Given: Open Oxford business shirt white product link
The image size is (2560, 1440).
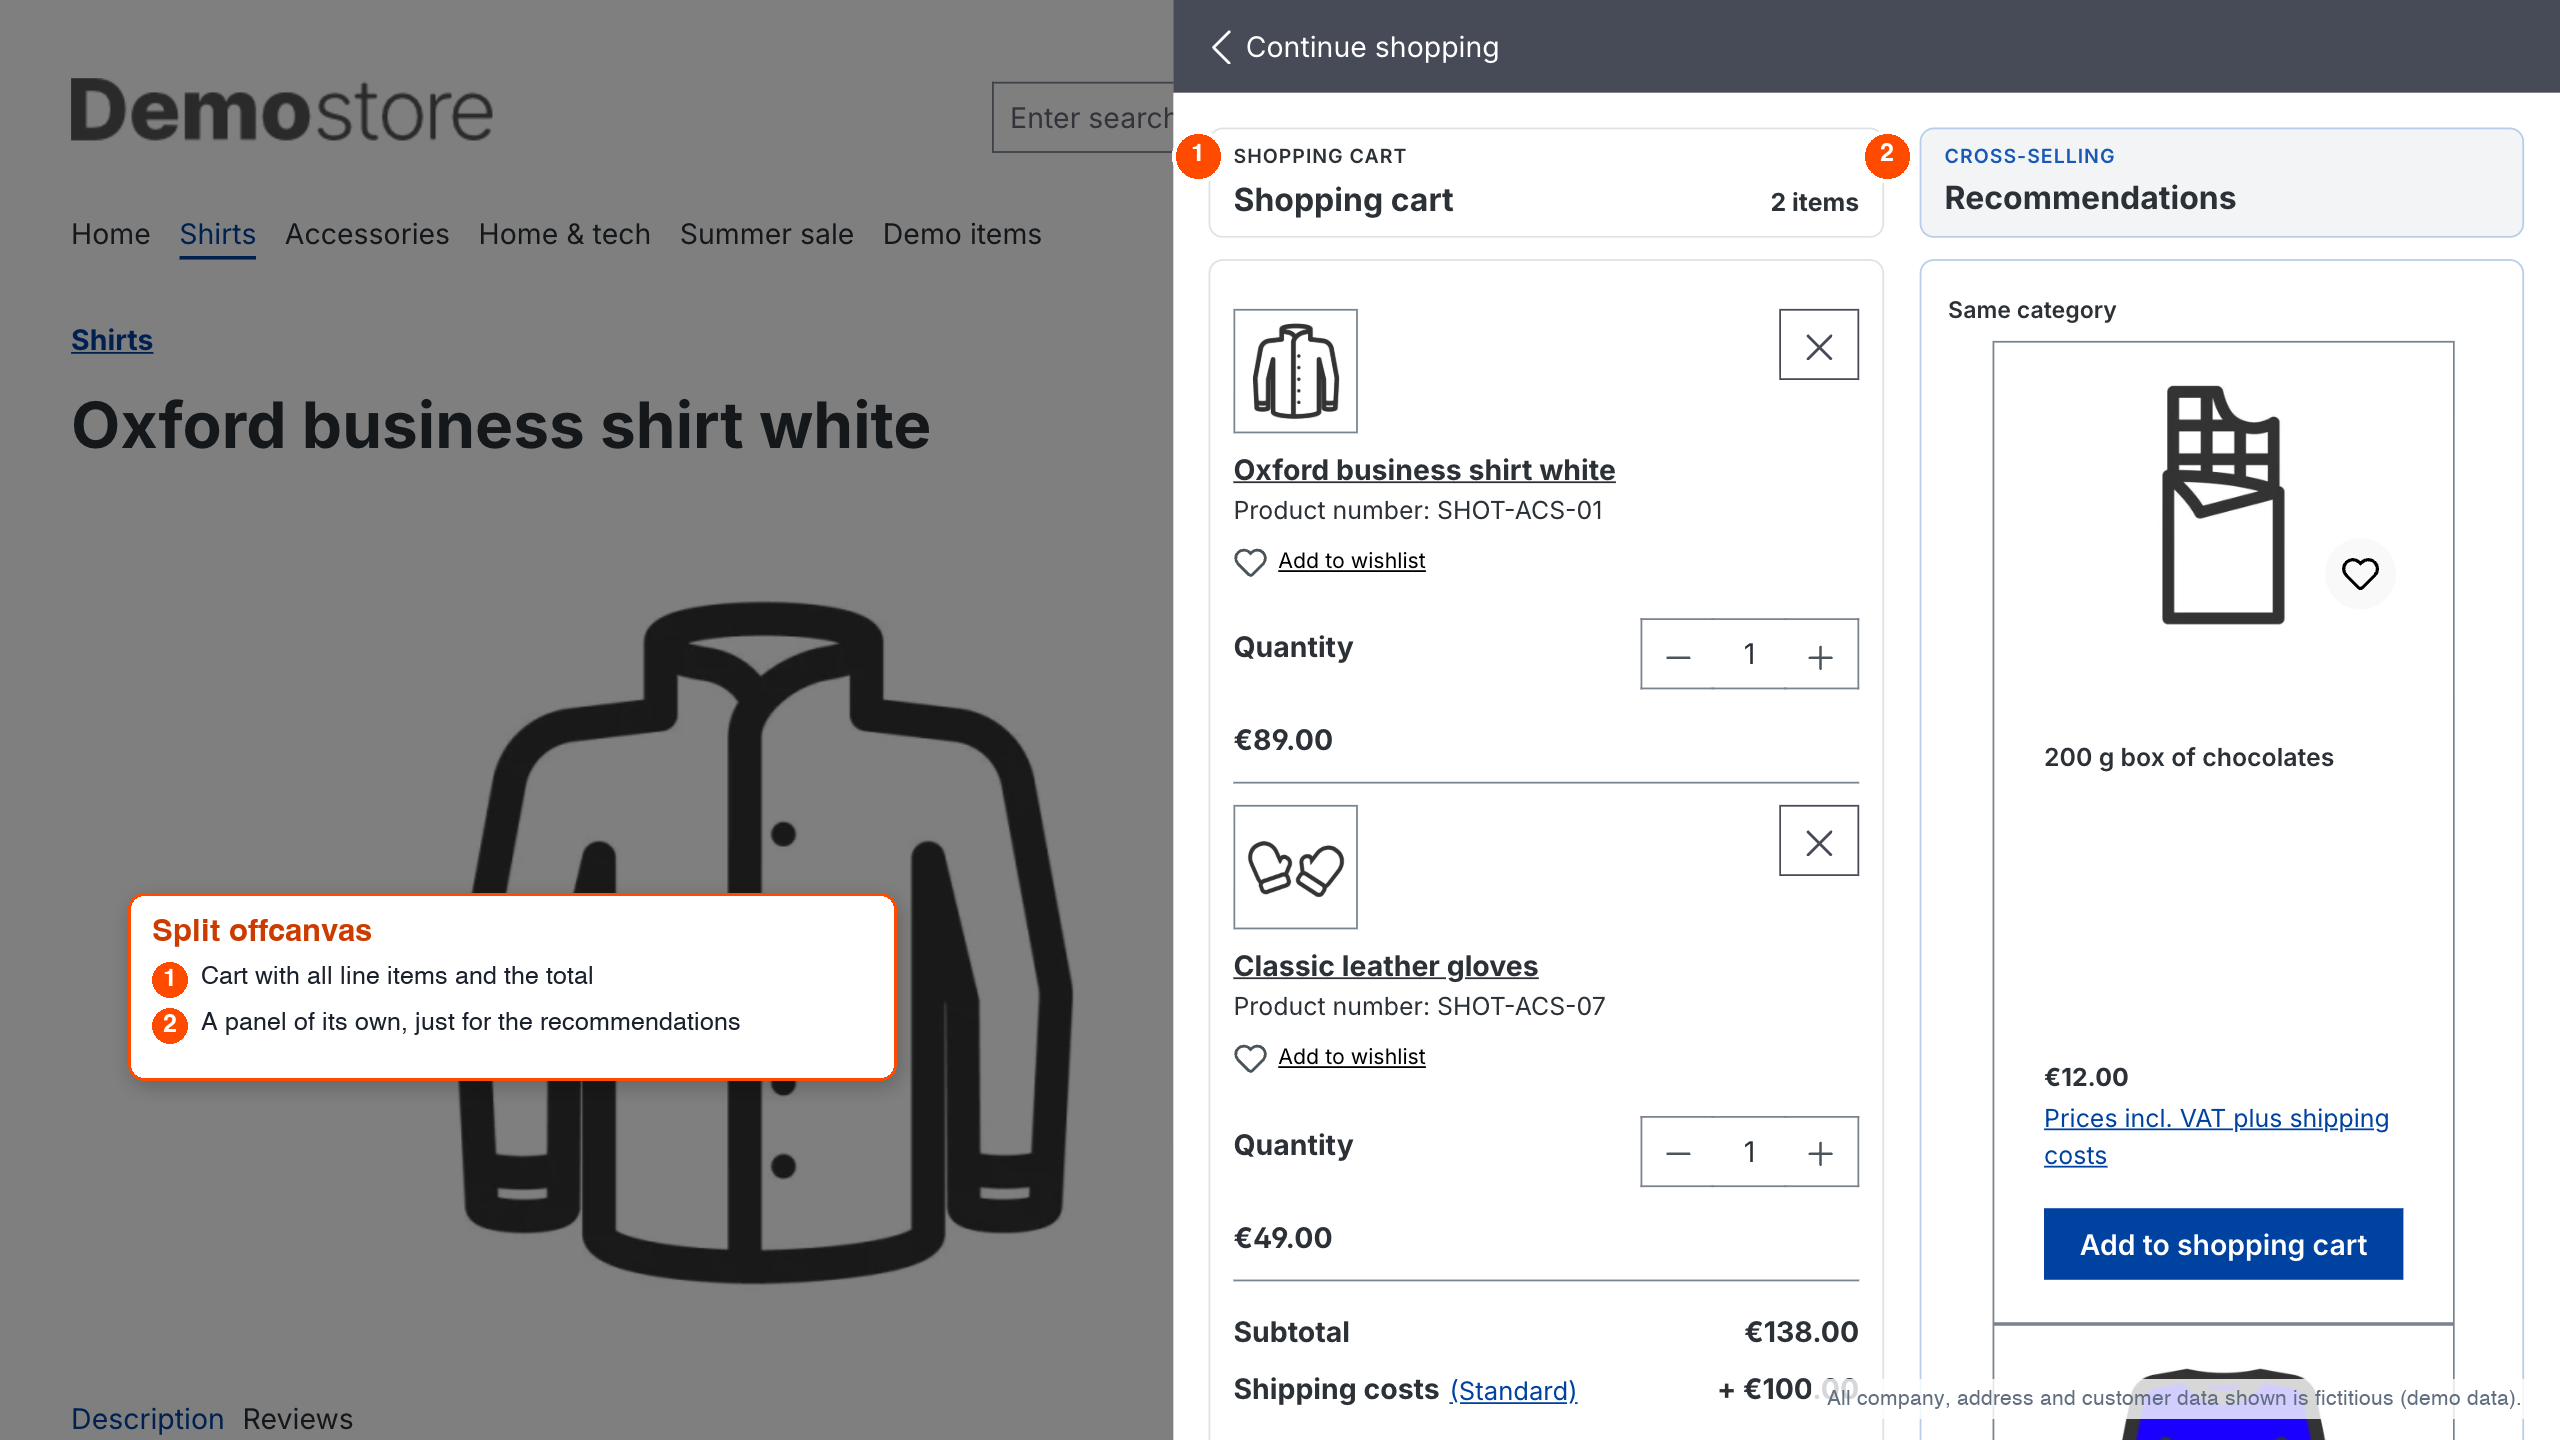Looking at the screenshot, I should [x=1424, y=470].
